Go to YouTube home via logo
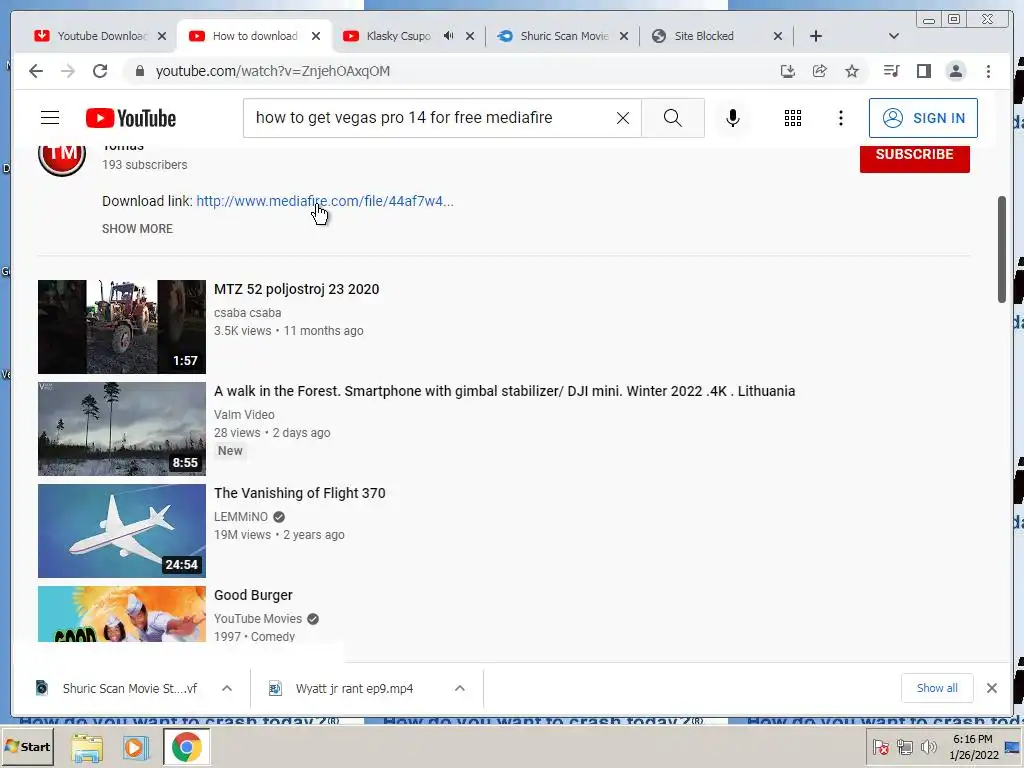 tap(131, 118)
